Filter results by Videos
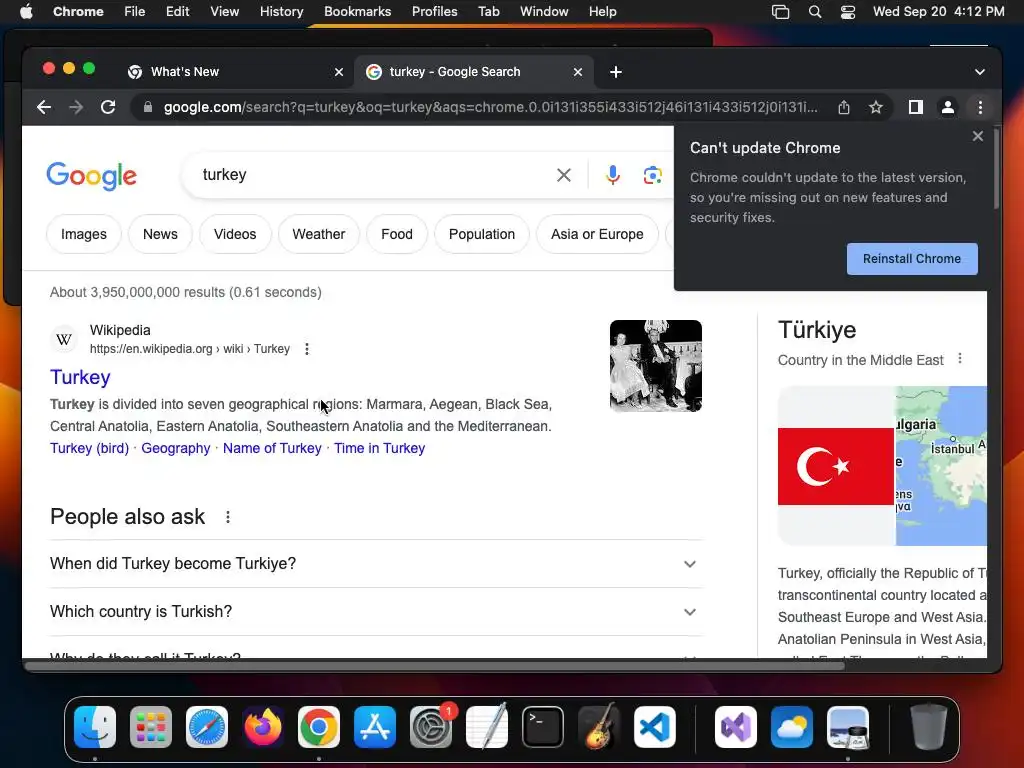 click(235, 234)
